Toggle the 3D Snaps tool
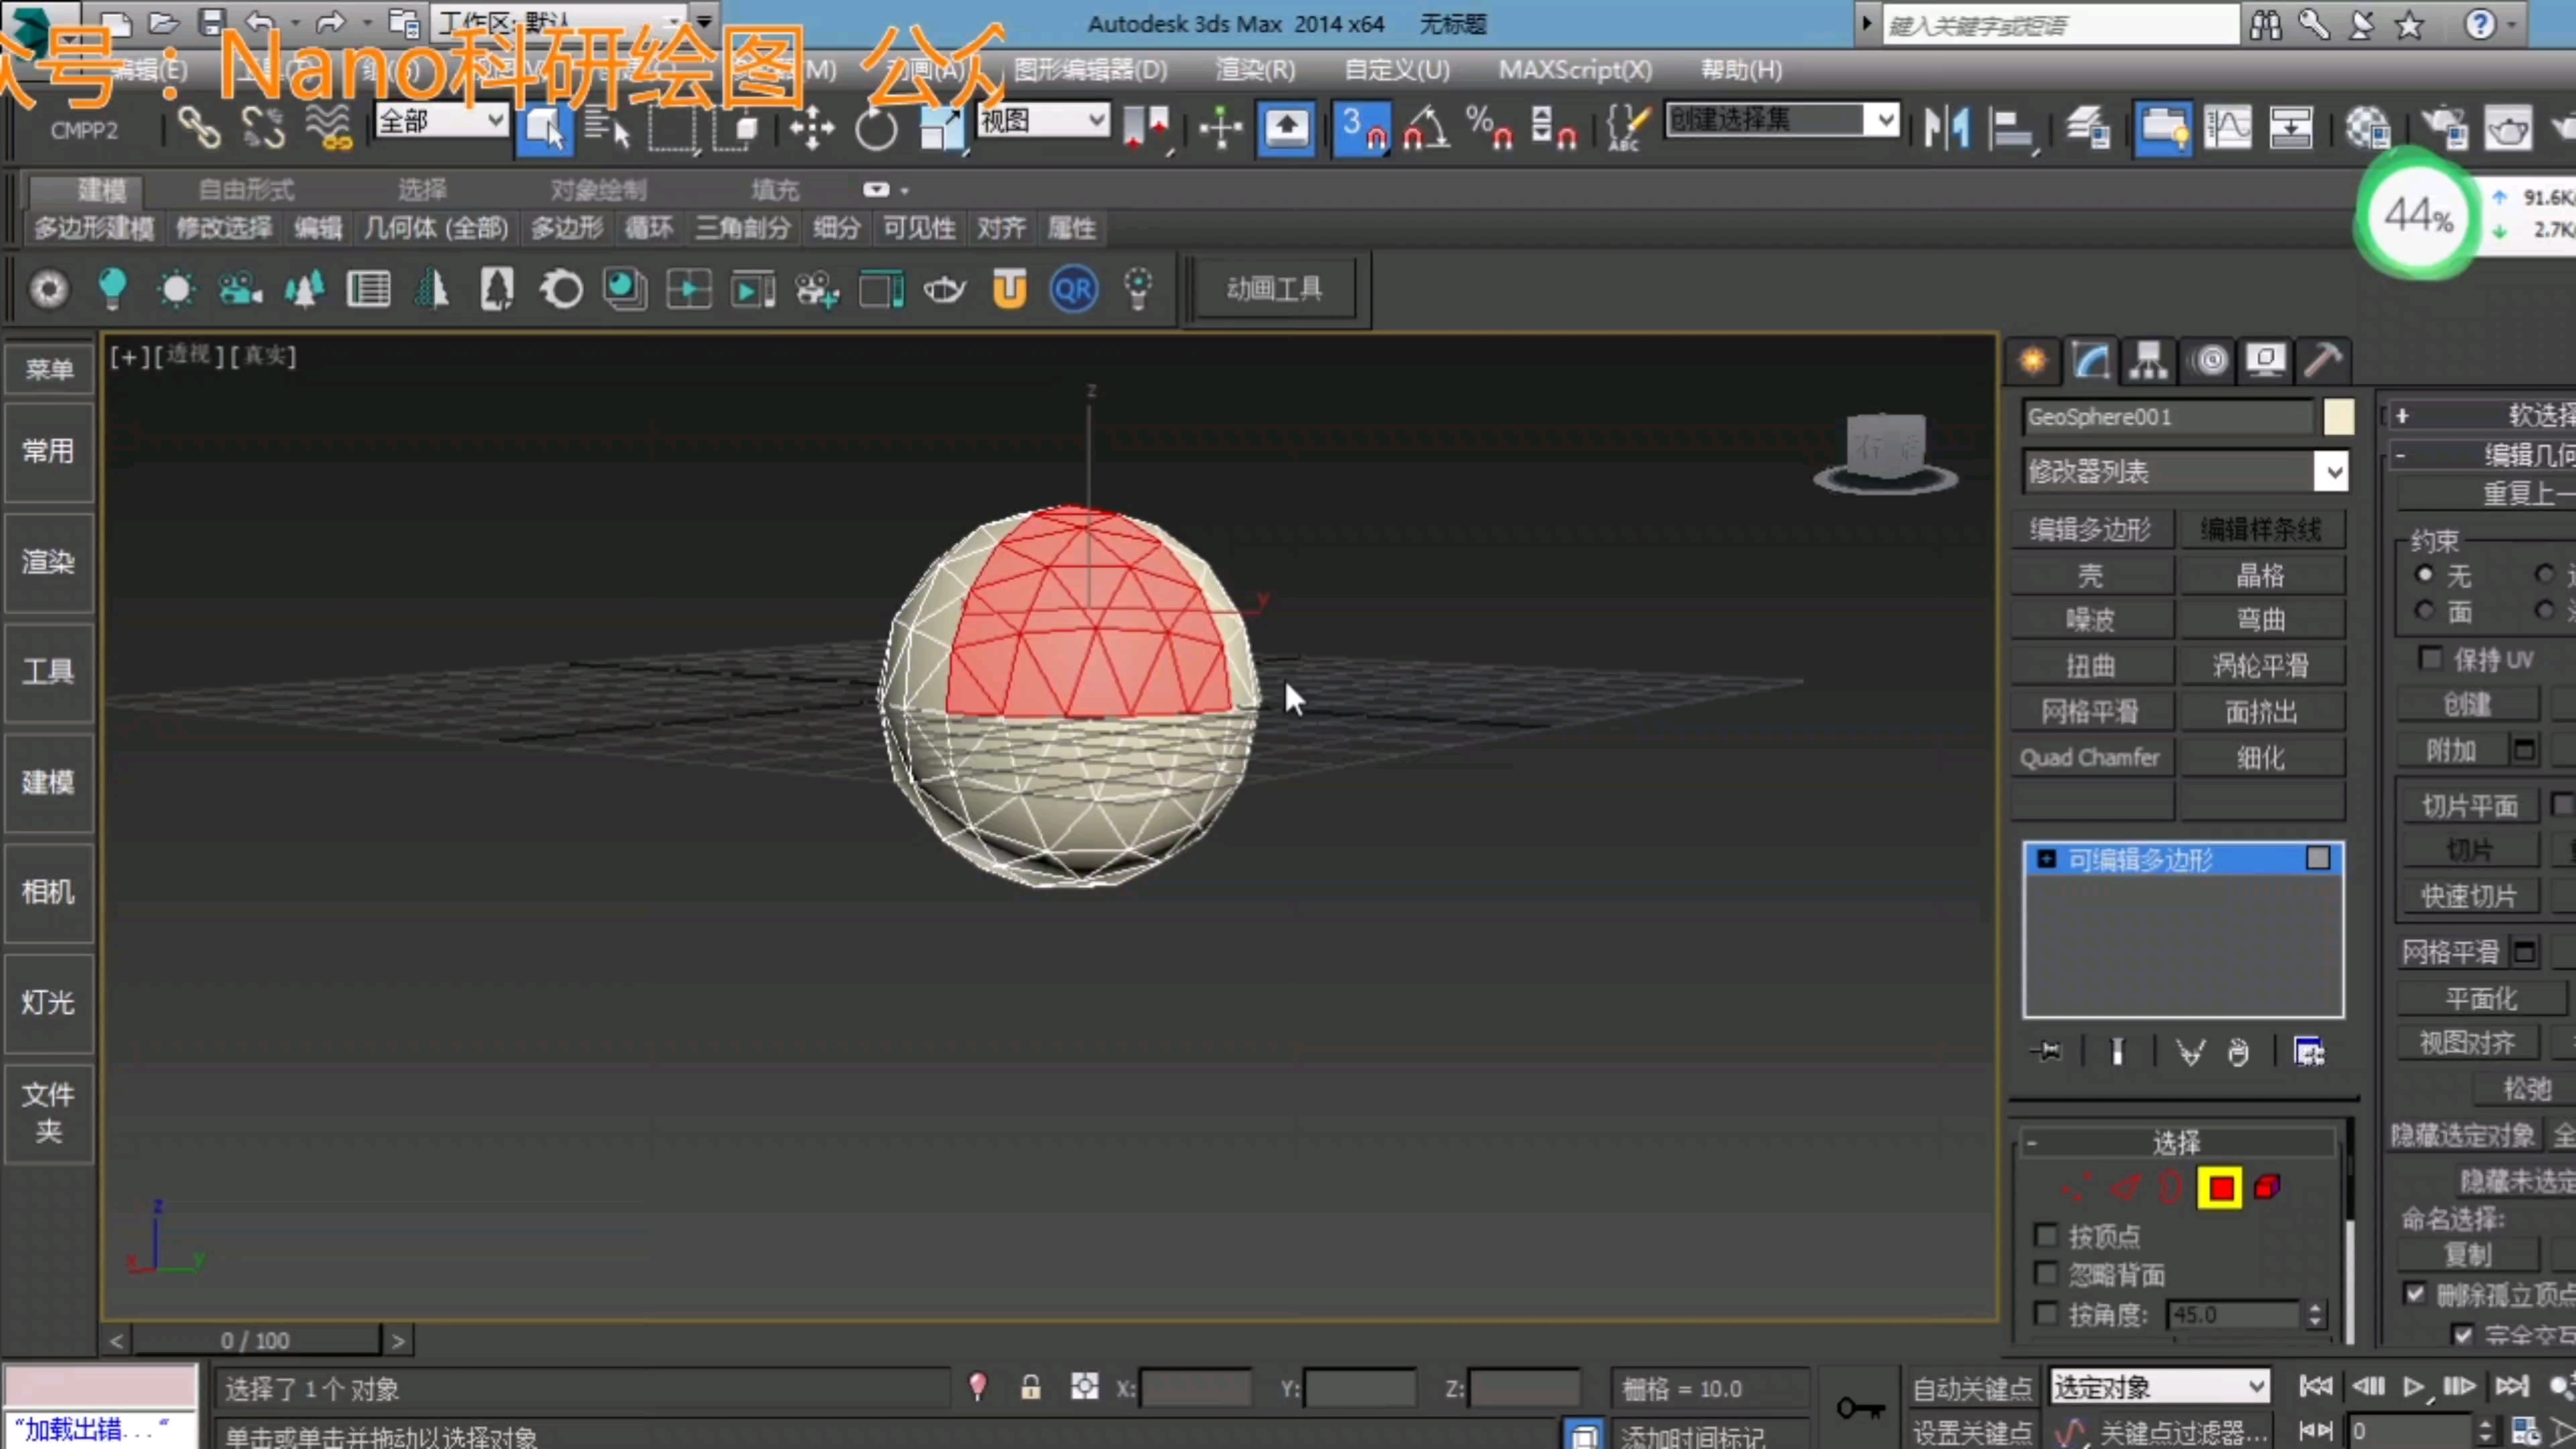The image size is (2576, 1449). 1361,128
